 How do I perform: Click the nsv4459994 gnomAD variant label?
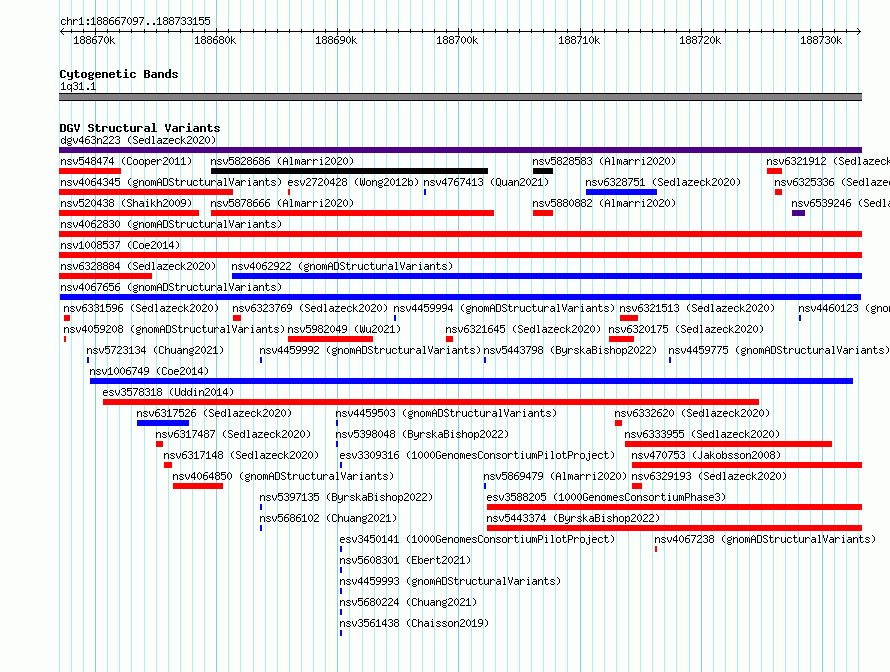tap(504, 308)
